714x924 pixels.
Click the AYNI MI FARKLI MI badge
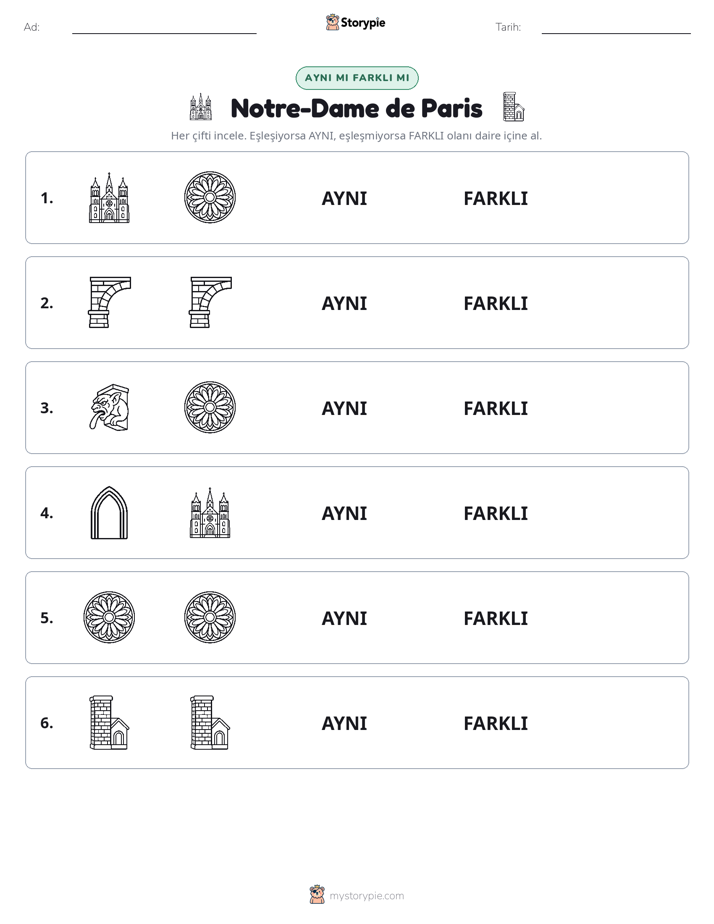(x=357, y=78)
